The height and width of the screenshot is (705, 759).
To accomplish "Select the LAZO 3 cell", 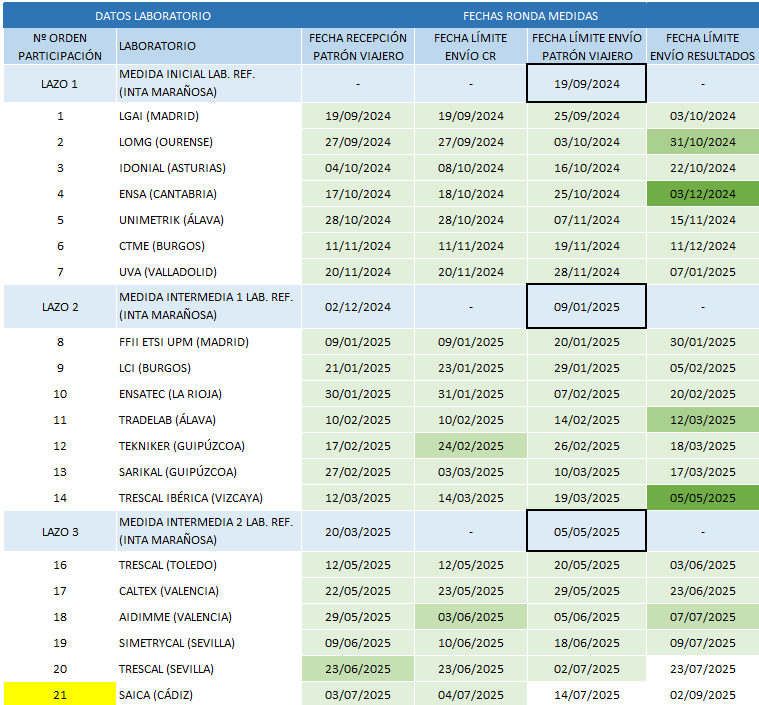I will [x=60, y=532].
